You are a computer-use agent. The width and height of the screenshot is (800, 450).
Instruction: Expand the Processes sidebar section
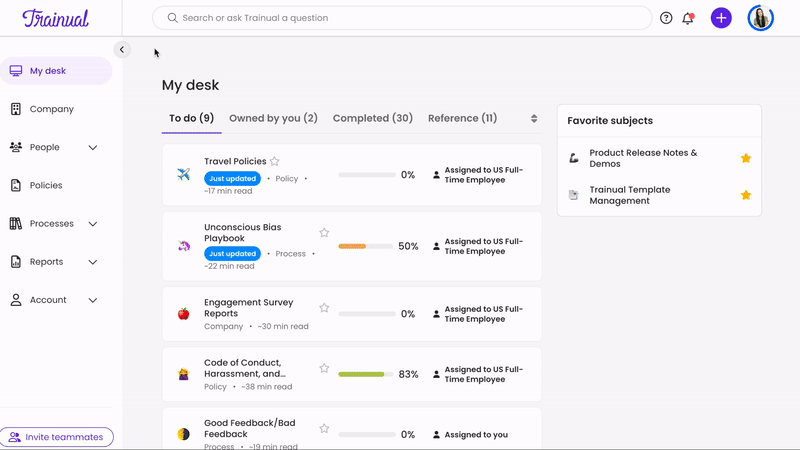[x=93, y=224]
